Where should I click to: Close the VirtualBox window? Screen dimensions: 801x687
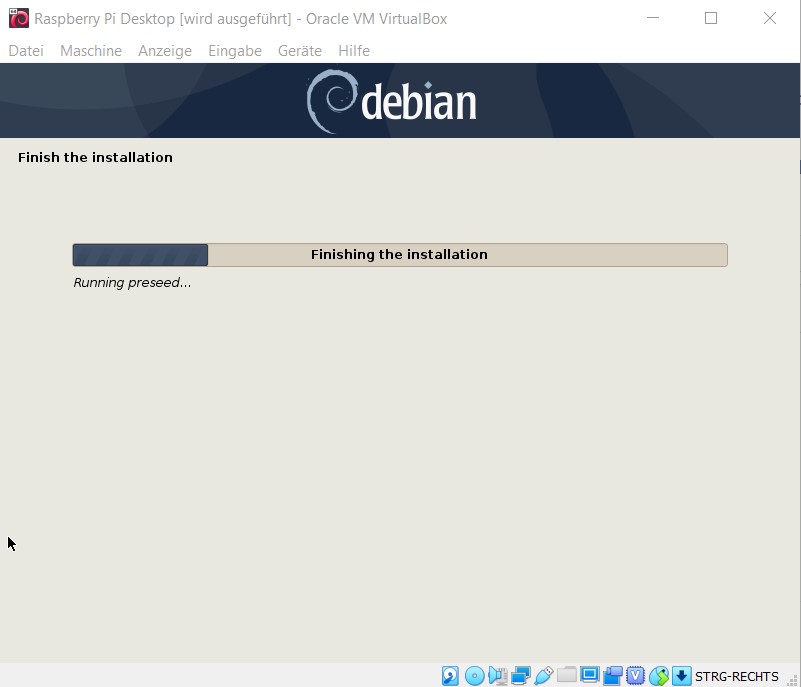click(770, 18)
